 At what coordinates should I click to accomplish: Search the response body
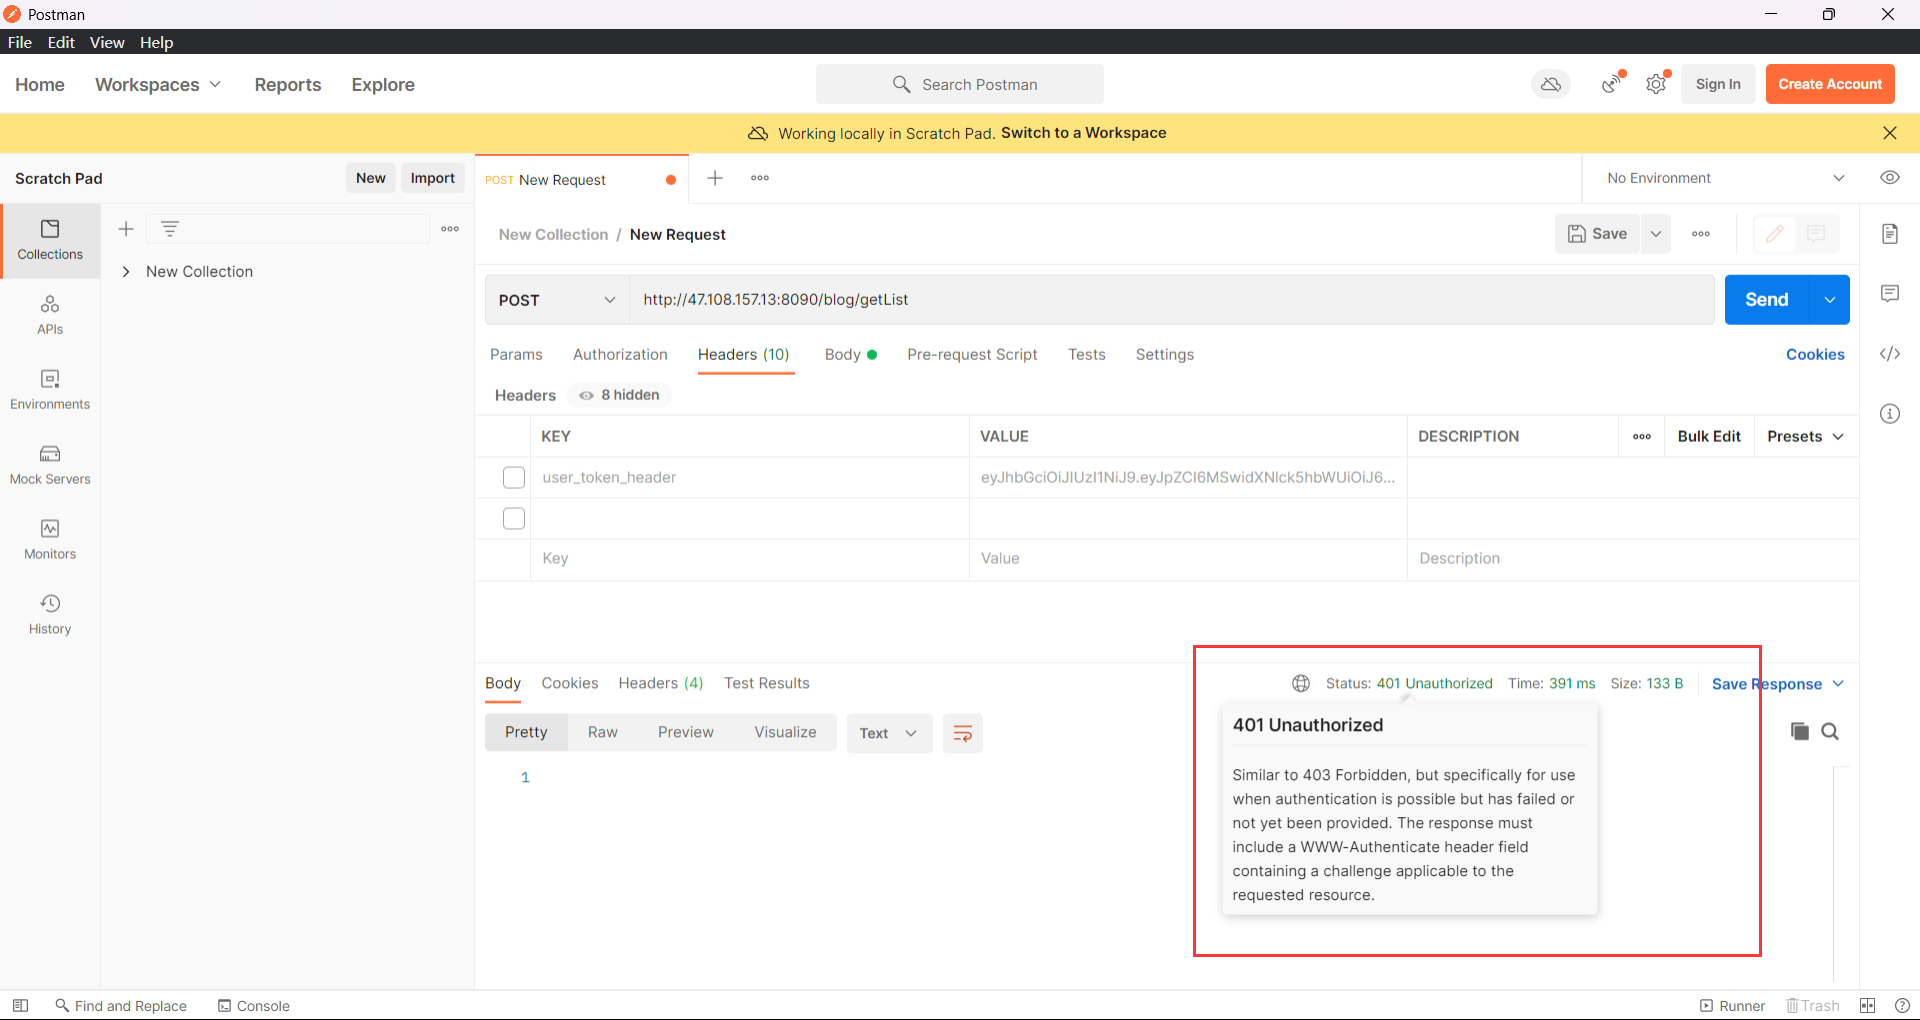[1830, 731]
